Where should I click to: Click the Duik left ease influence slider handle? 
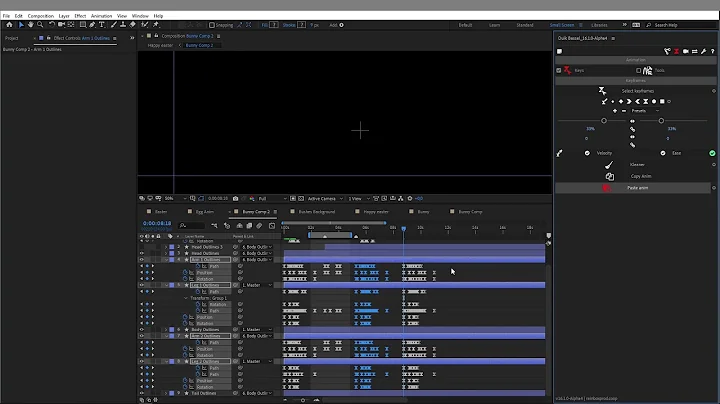point(604,121)
